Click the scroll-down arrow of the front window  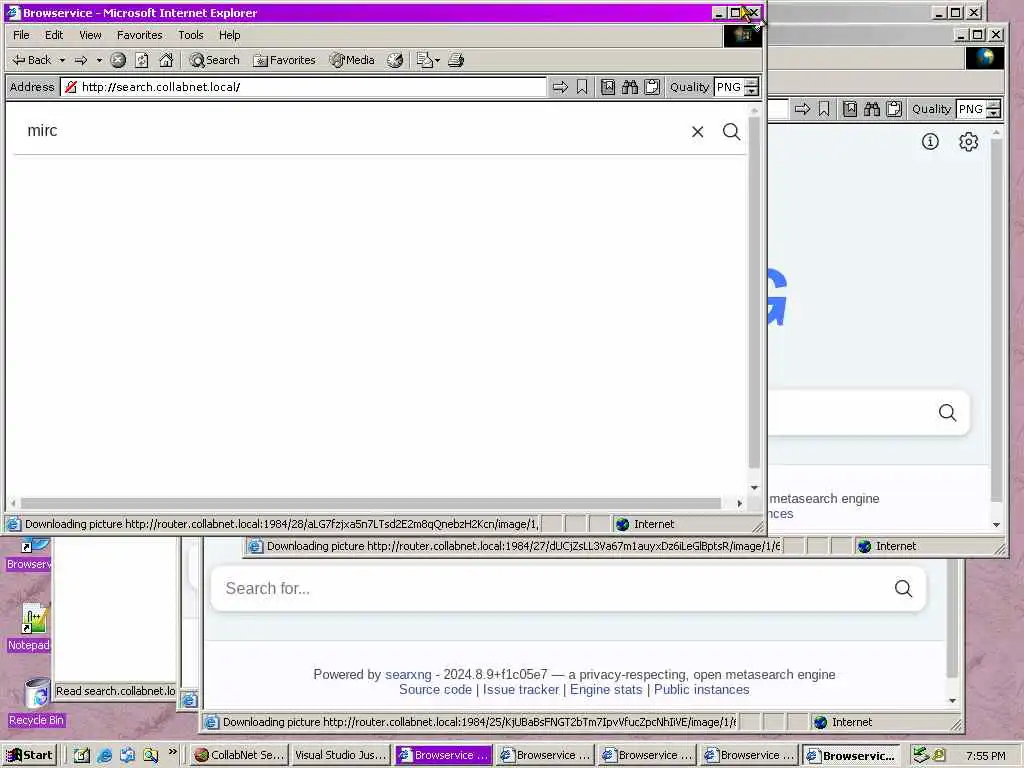754,488
